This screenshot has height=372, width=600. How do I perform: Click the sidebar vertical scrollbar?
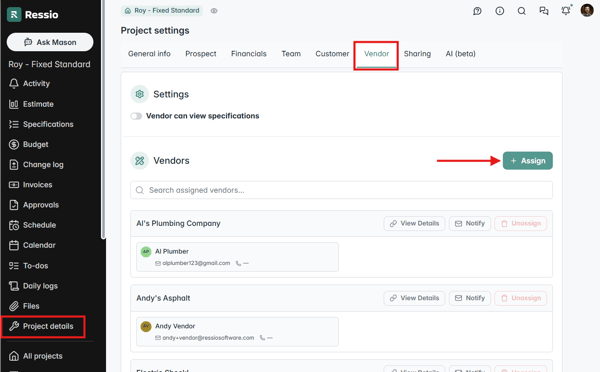(x=103, y=119)
